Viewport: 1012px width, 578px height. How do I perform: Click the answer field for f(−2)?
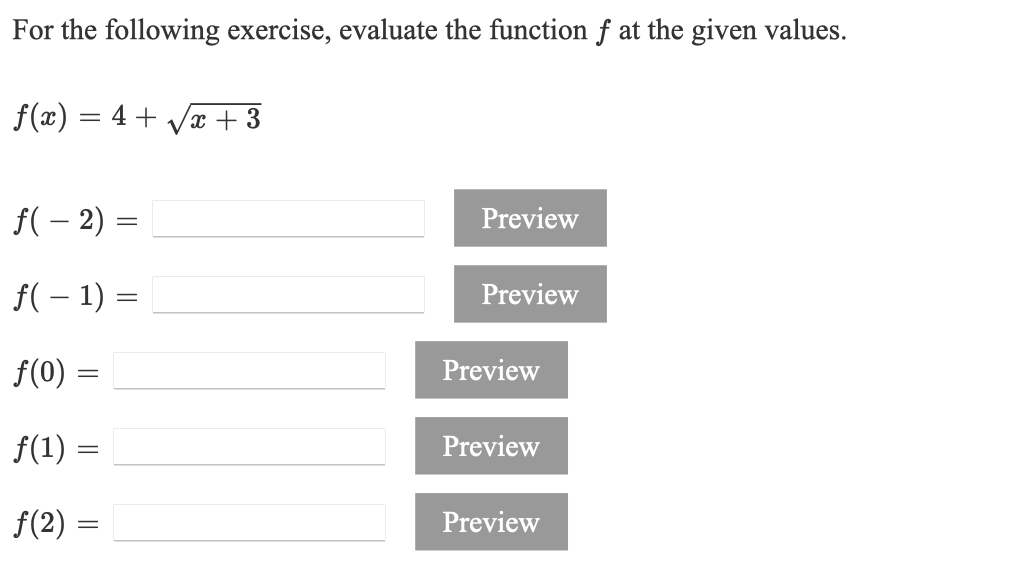pyautogui.click(x=288, y=219)
